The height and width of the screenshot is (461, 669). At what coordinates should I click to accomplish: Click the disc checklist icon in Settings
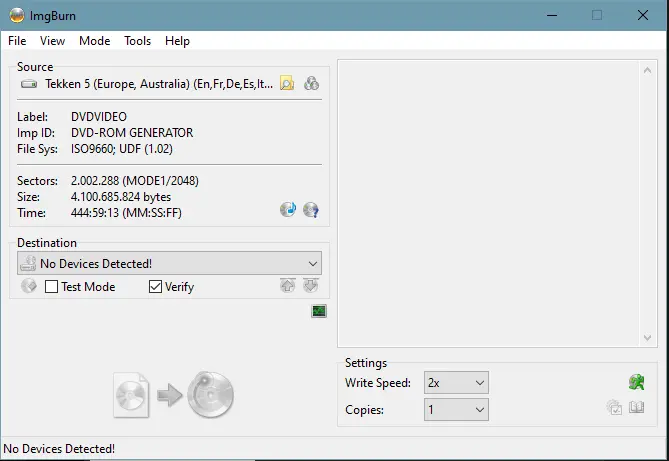coord(614,408)
